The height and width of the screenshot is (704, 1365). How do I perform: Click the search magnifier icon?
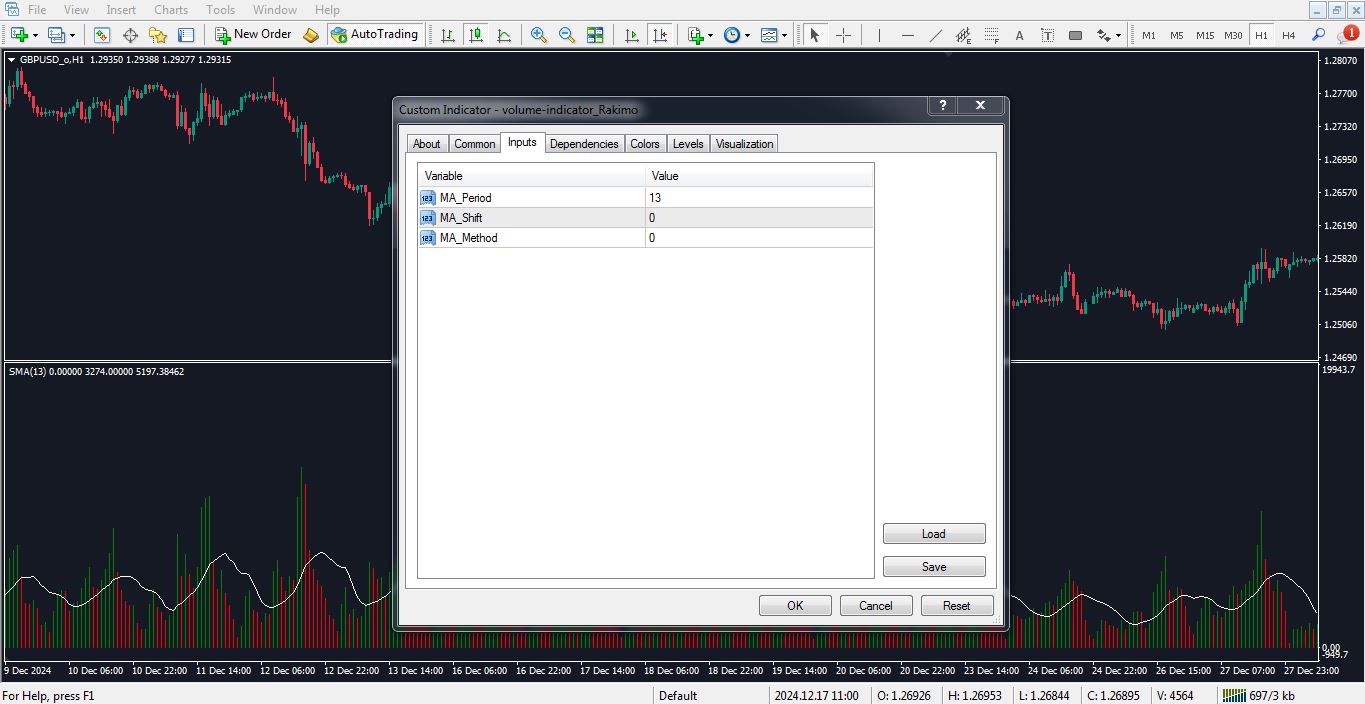pos(1318,35)
